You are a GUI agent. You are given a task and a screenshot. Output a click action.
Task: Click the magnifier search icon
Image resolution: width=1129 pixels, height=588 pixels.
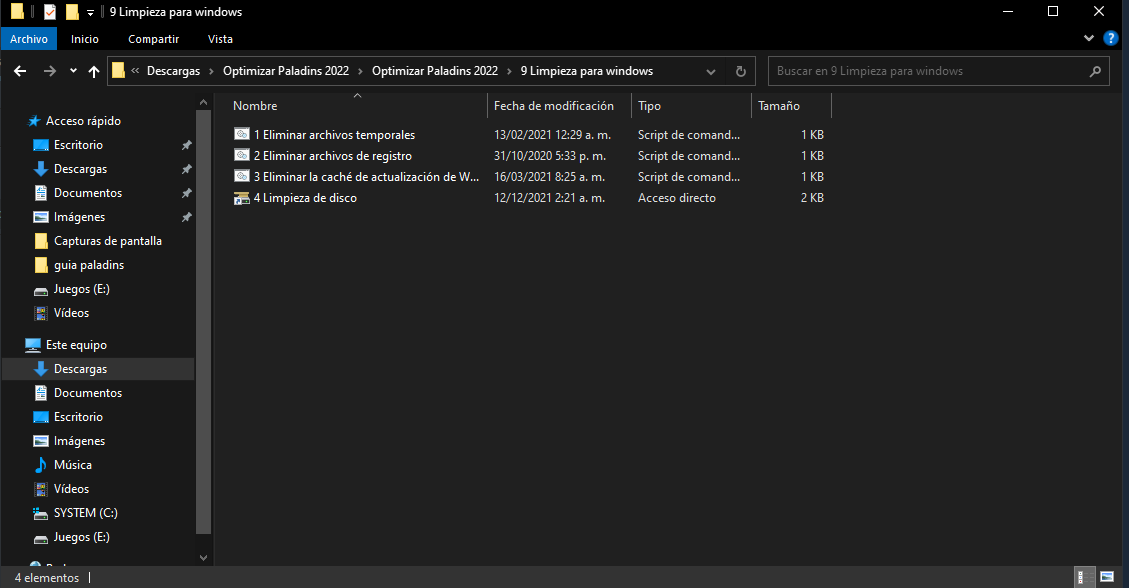1095,71
